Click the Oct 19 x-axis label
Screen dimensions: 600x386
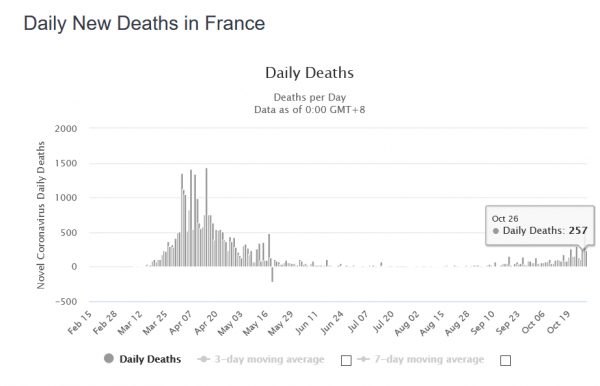pyautogui.click(x=559, y=322)
